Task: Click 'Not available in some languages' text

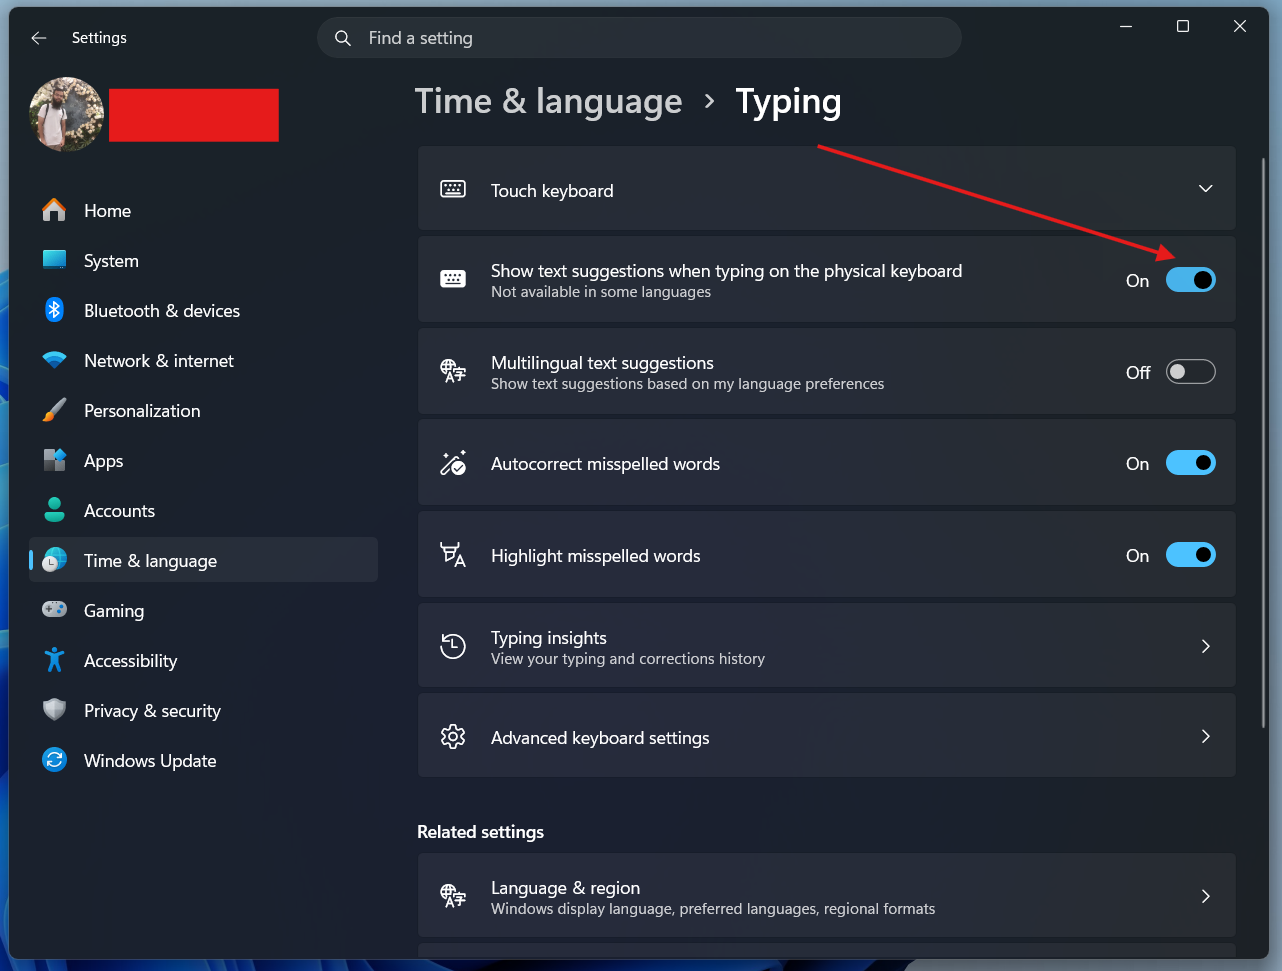Action: [x=601, y=292]
